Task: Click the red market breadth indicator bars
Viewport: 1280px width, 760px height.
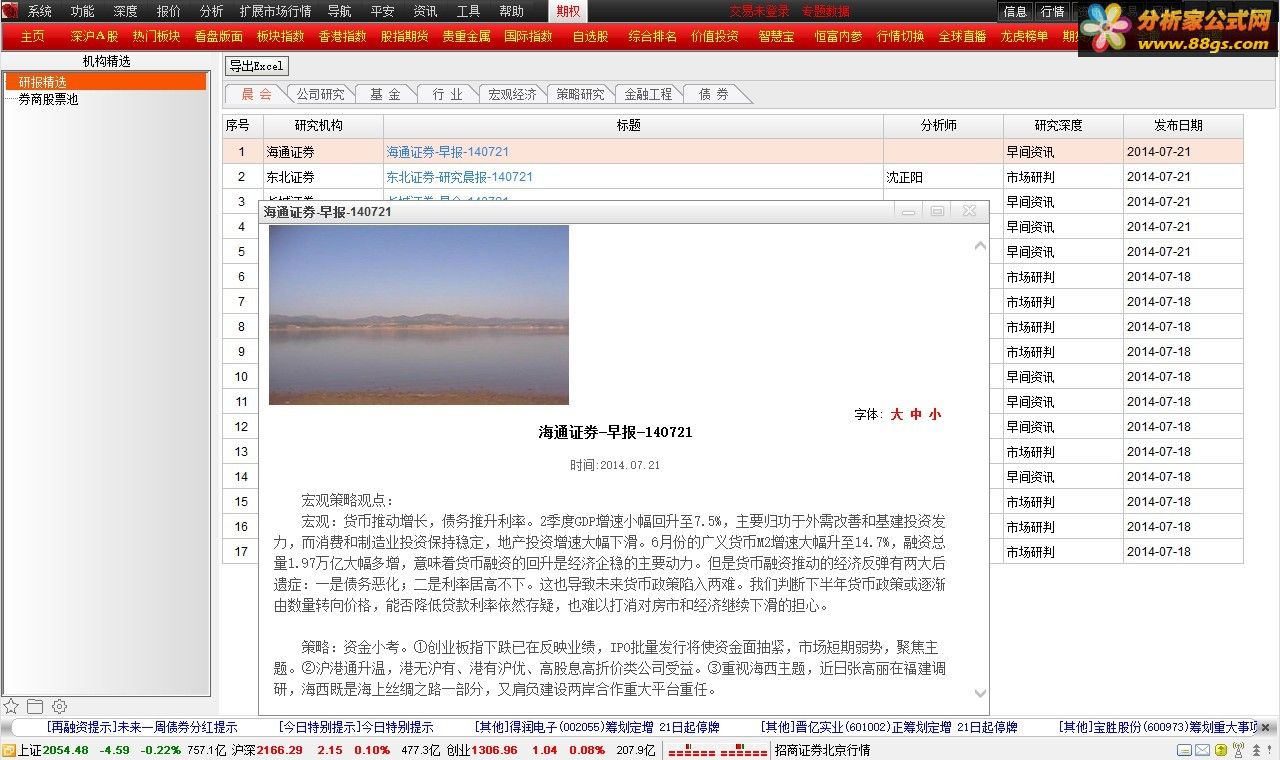Action: (x=717, y=750)
